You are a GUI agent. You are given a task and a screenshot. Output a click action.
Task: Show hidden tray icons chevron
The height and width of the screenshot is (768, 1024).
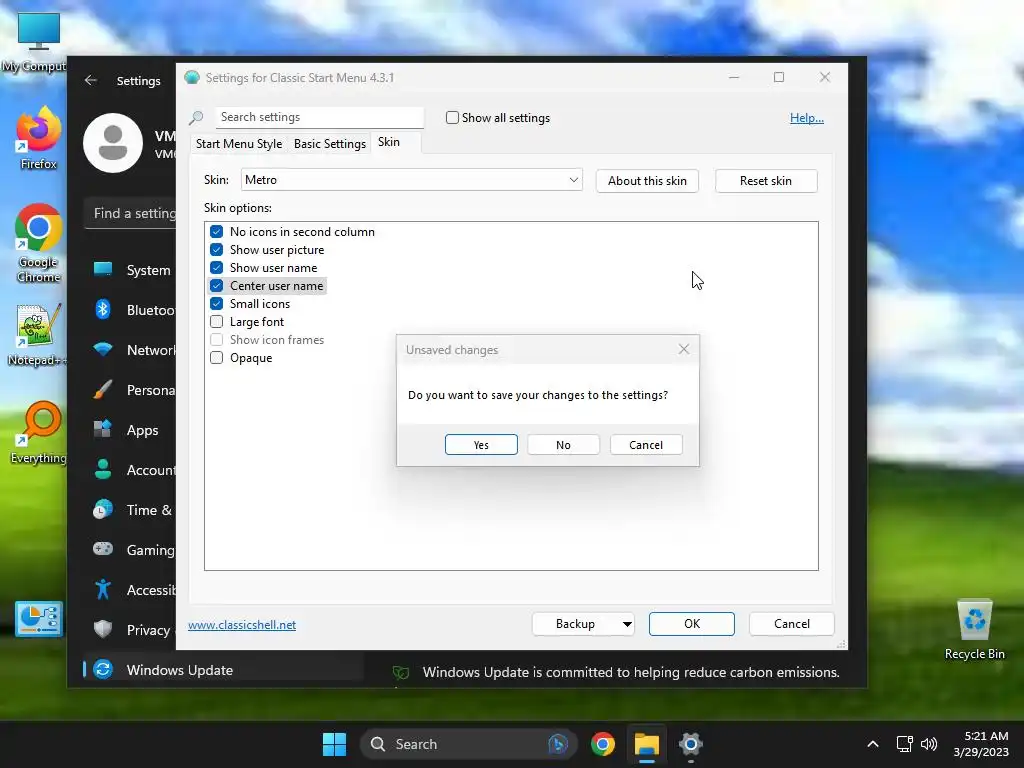tap(872, 744)
